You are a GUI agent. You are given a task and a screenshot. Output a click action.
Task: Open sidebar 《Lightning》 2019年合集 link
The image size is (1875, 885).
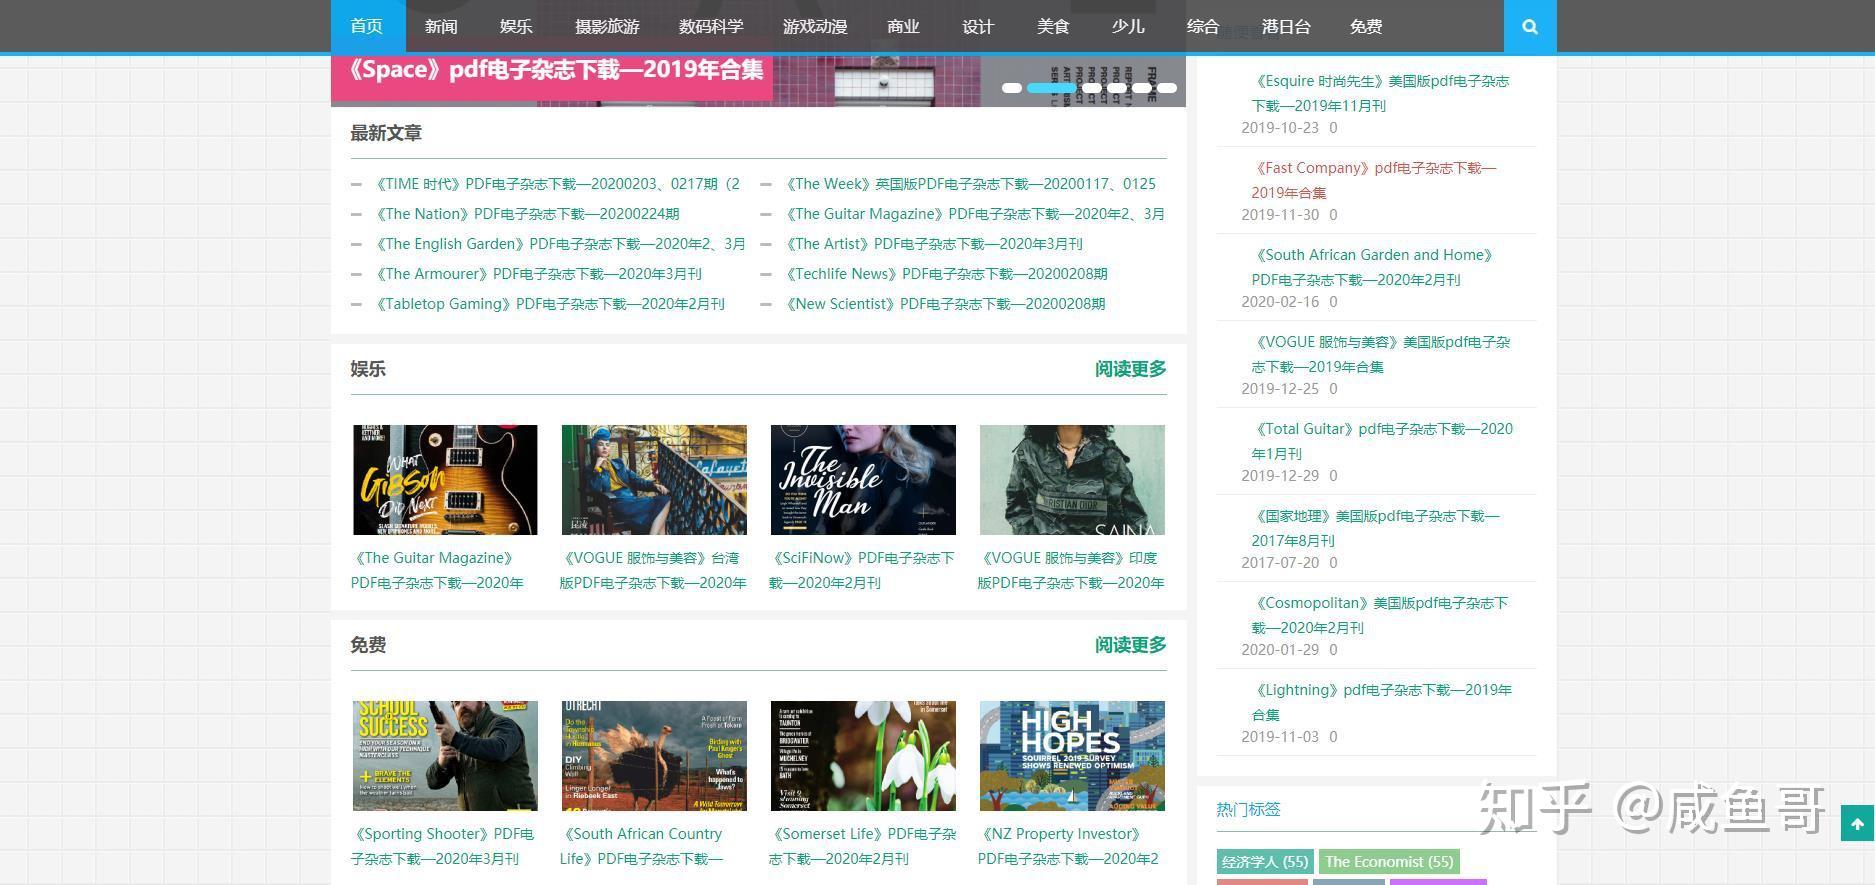(x=1382, y=702)
